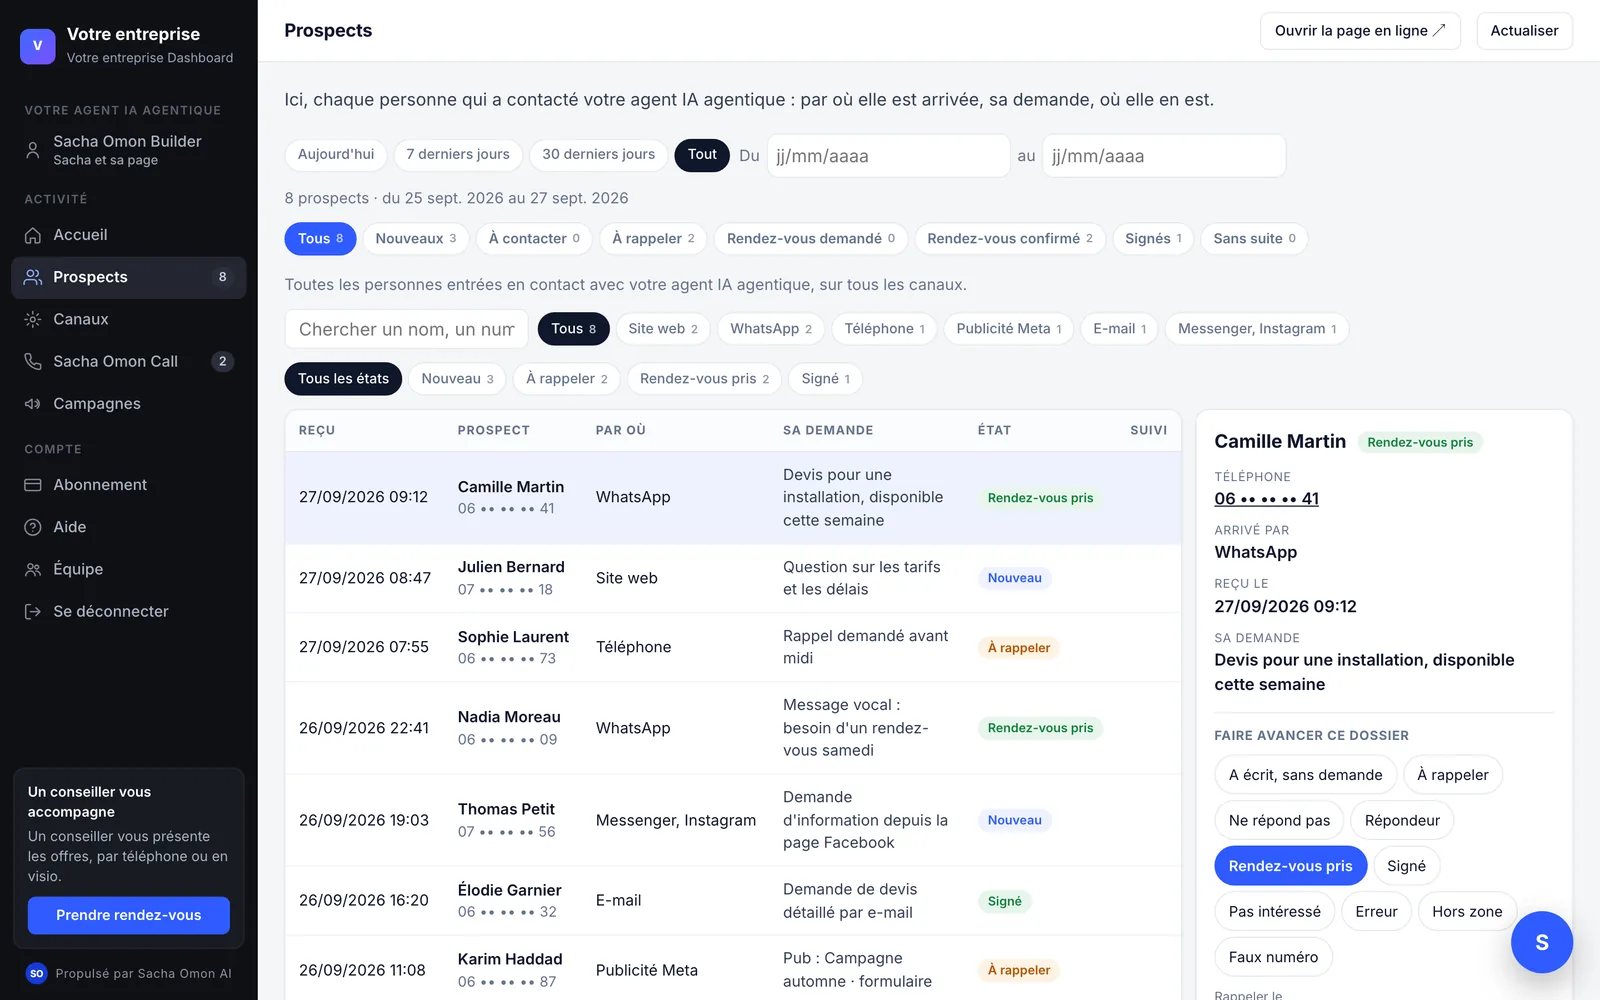Select the Tout date range filter
This screenshot has width=1600, height=1000.
click(702, 155)
